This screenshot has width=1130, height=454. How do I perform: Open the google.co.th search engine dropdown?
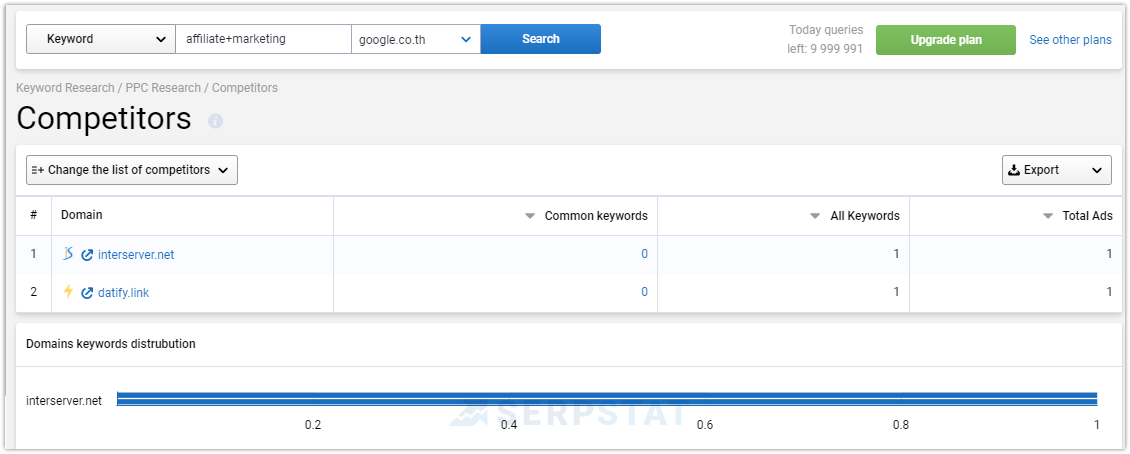[416, 39]
